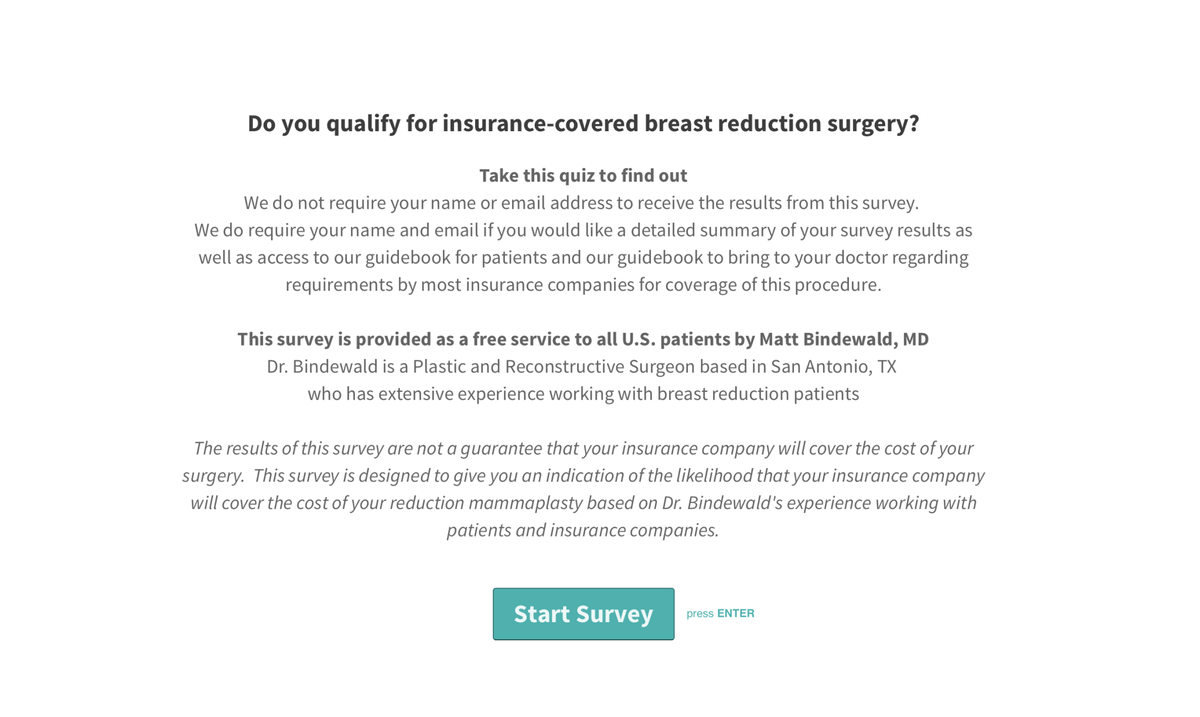
Task: Click the "press ENTER" hint text
Action: pyautogui.click(x=720, y=614)
